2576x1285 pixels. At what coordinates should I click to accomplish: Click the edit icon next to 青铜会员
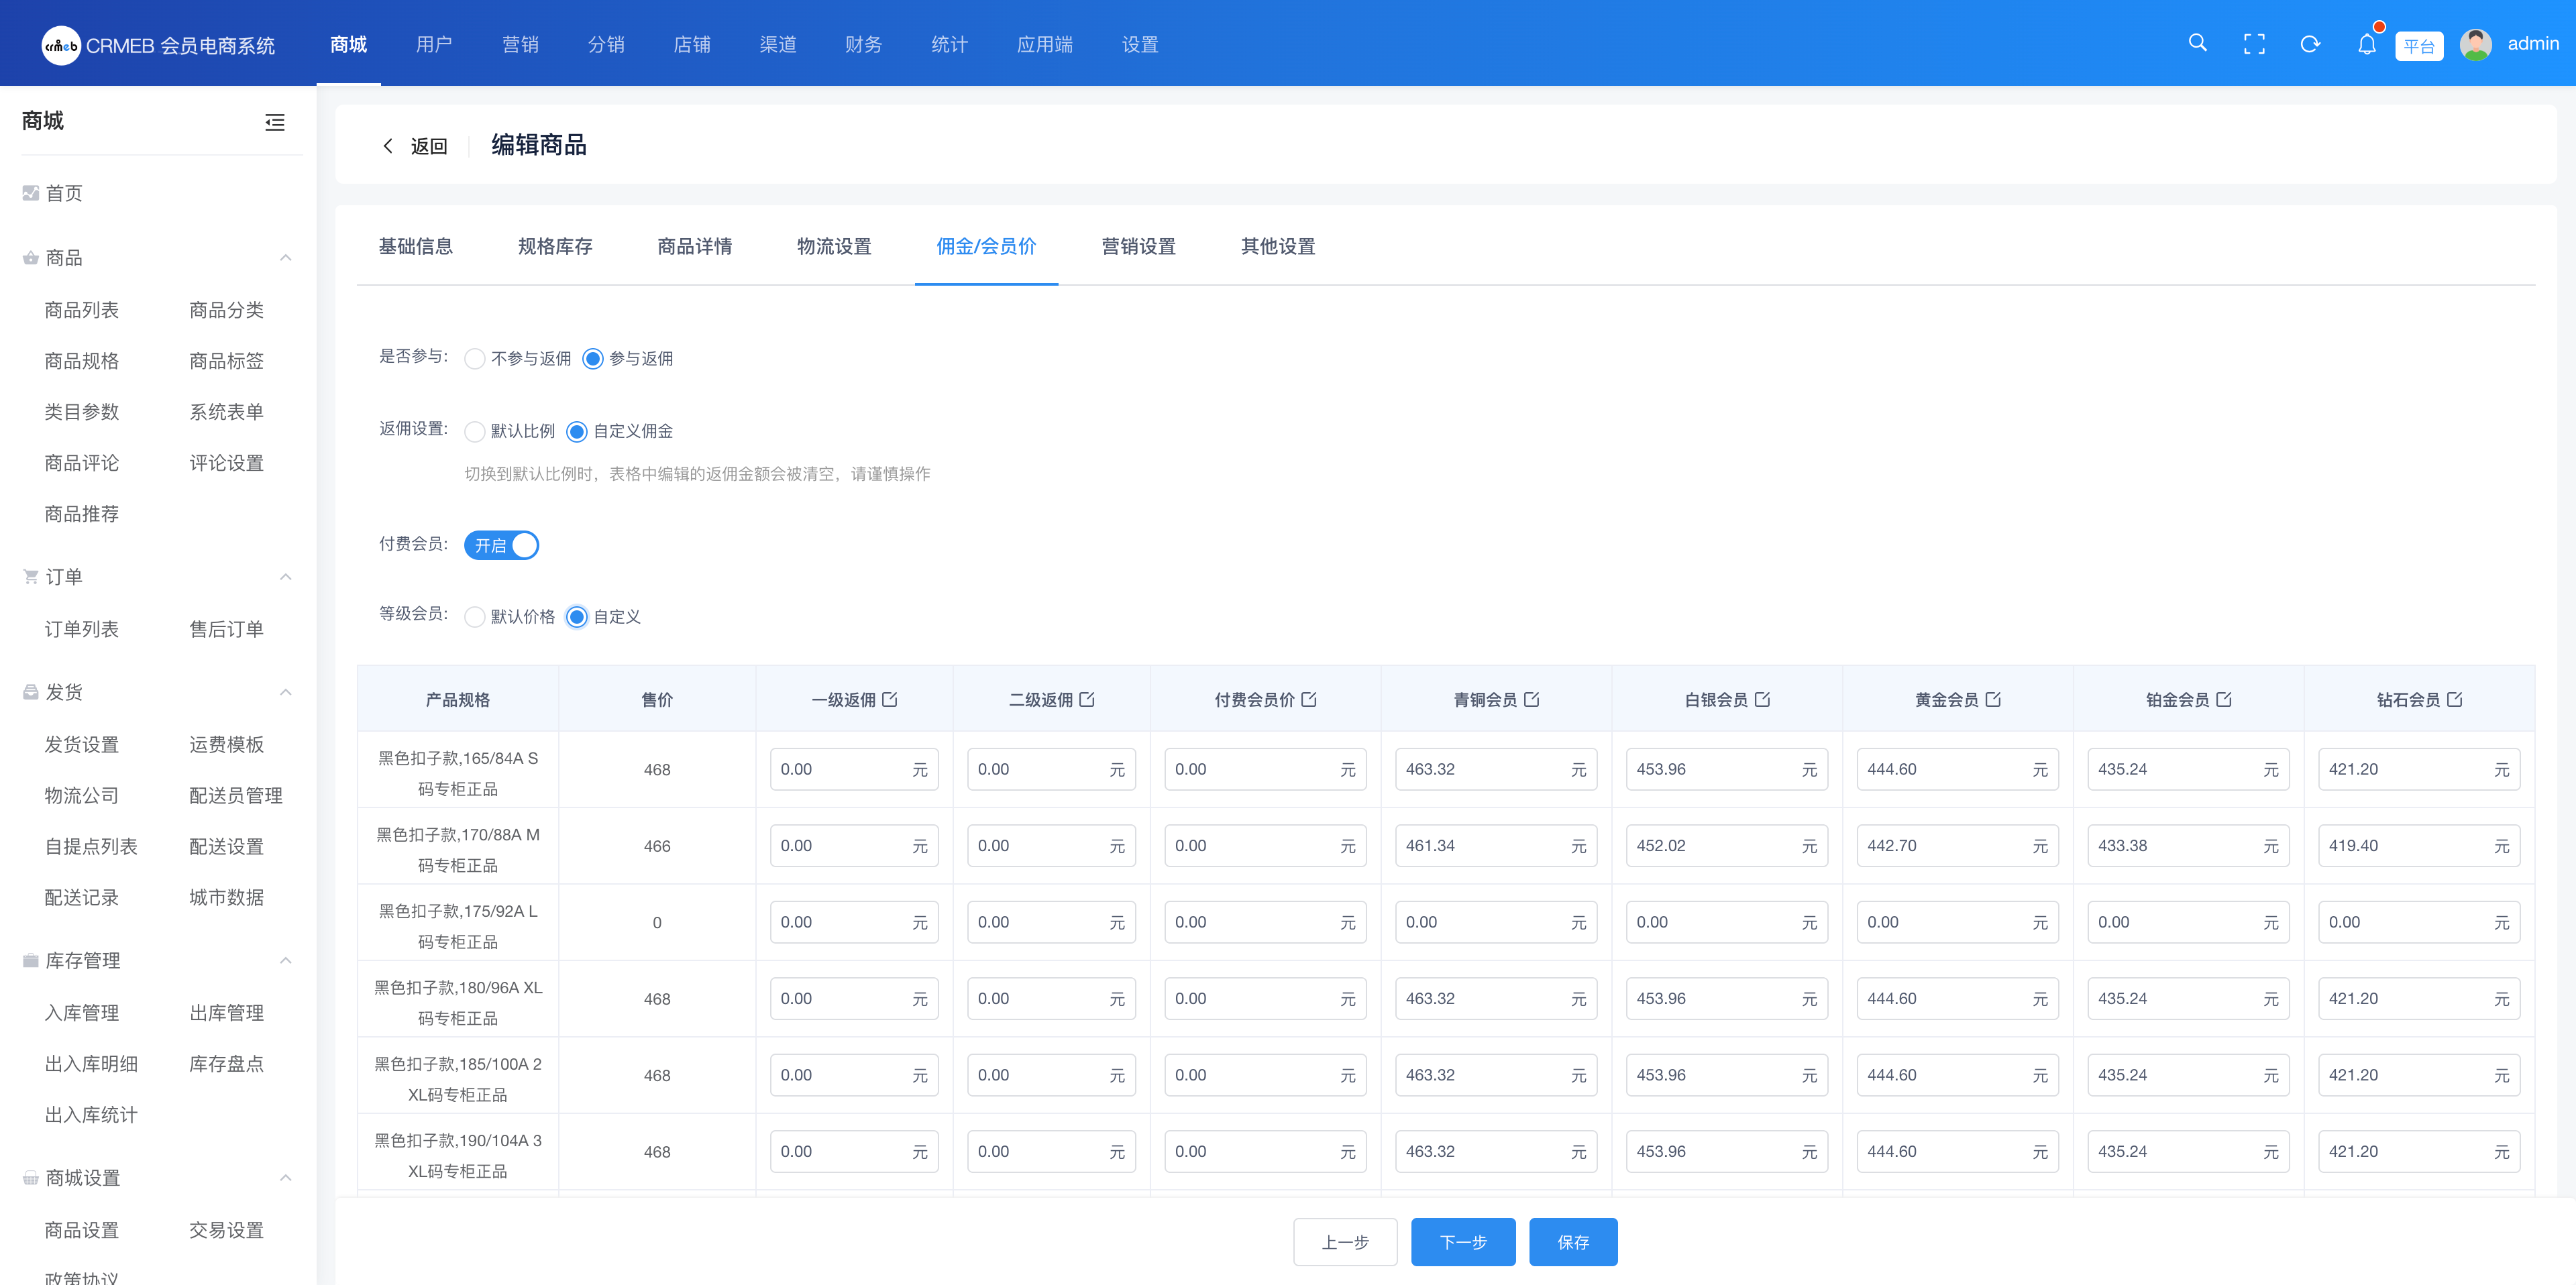(1532, 699)
